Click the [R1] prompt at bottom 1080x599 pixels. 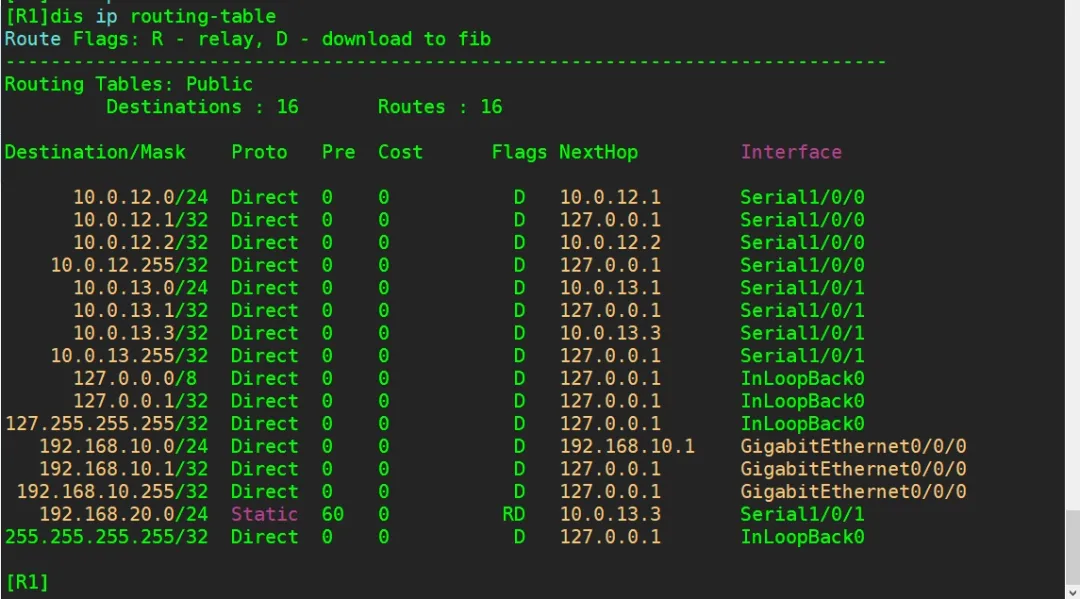coord(27,582)
